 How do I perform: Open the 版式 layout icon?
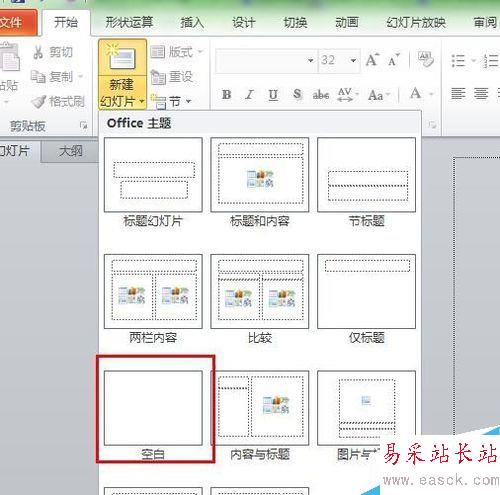158,52
